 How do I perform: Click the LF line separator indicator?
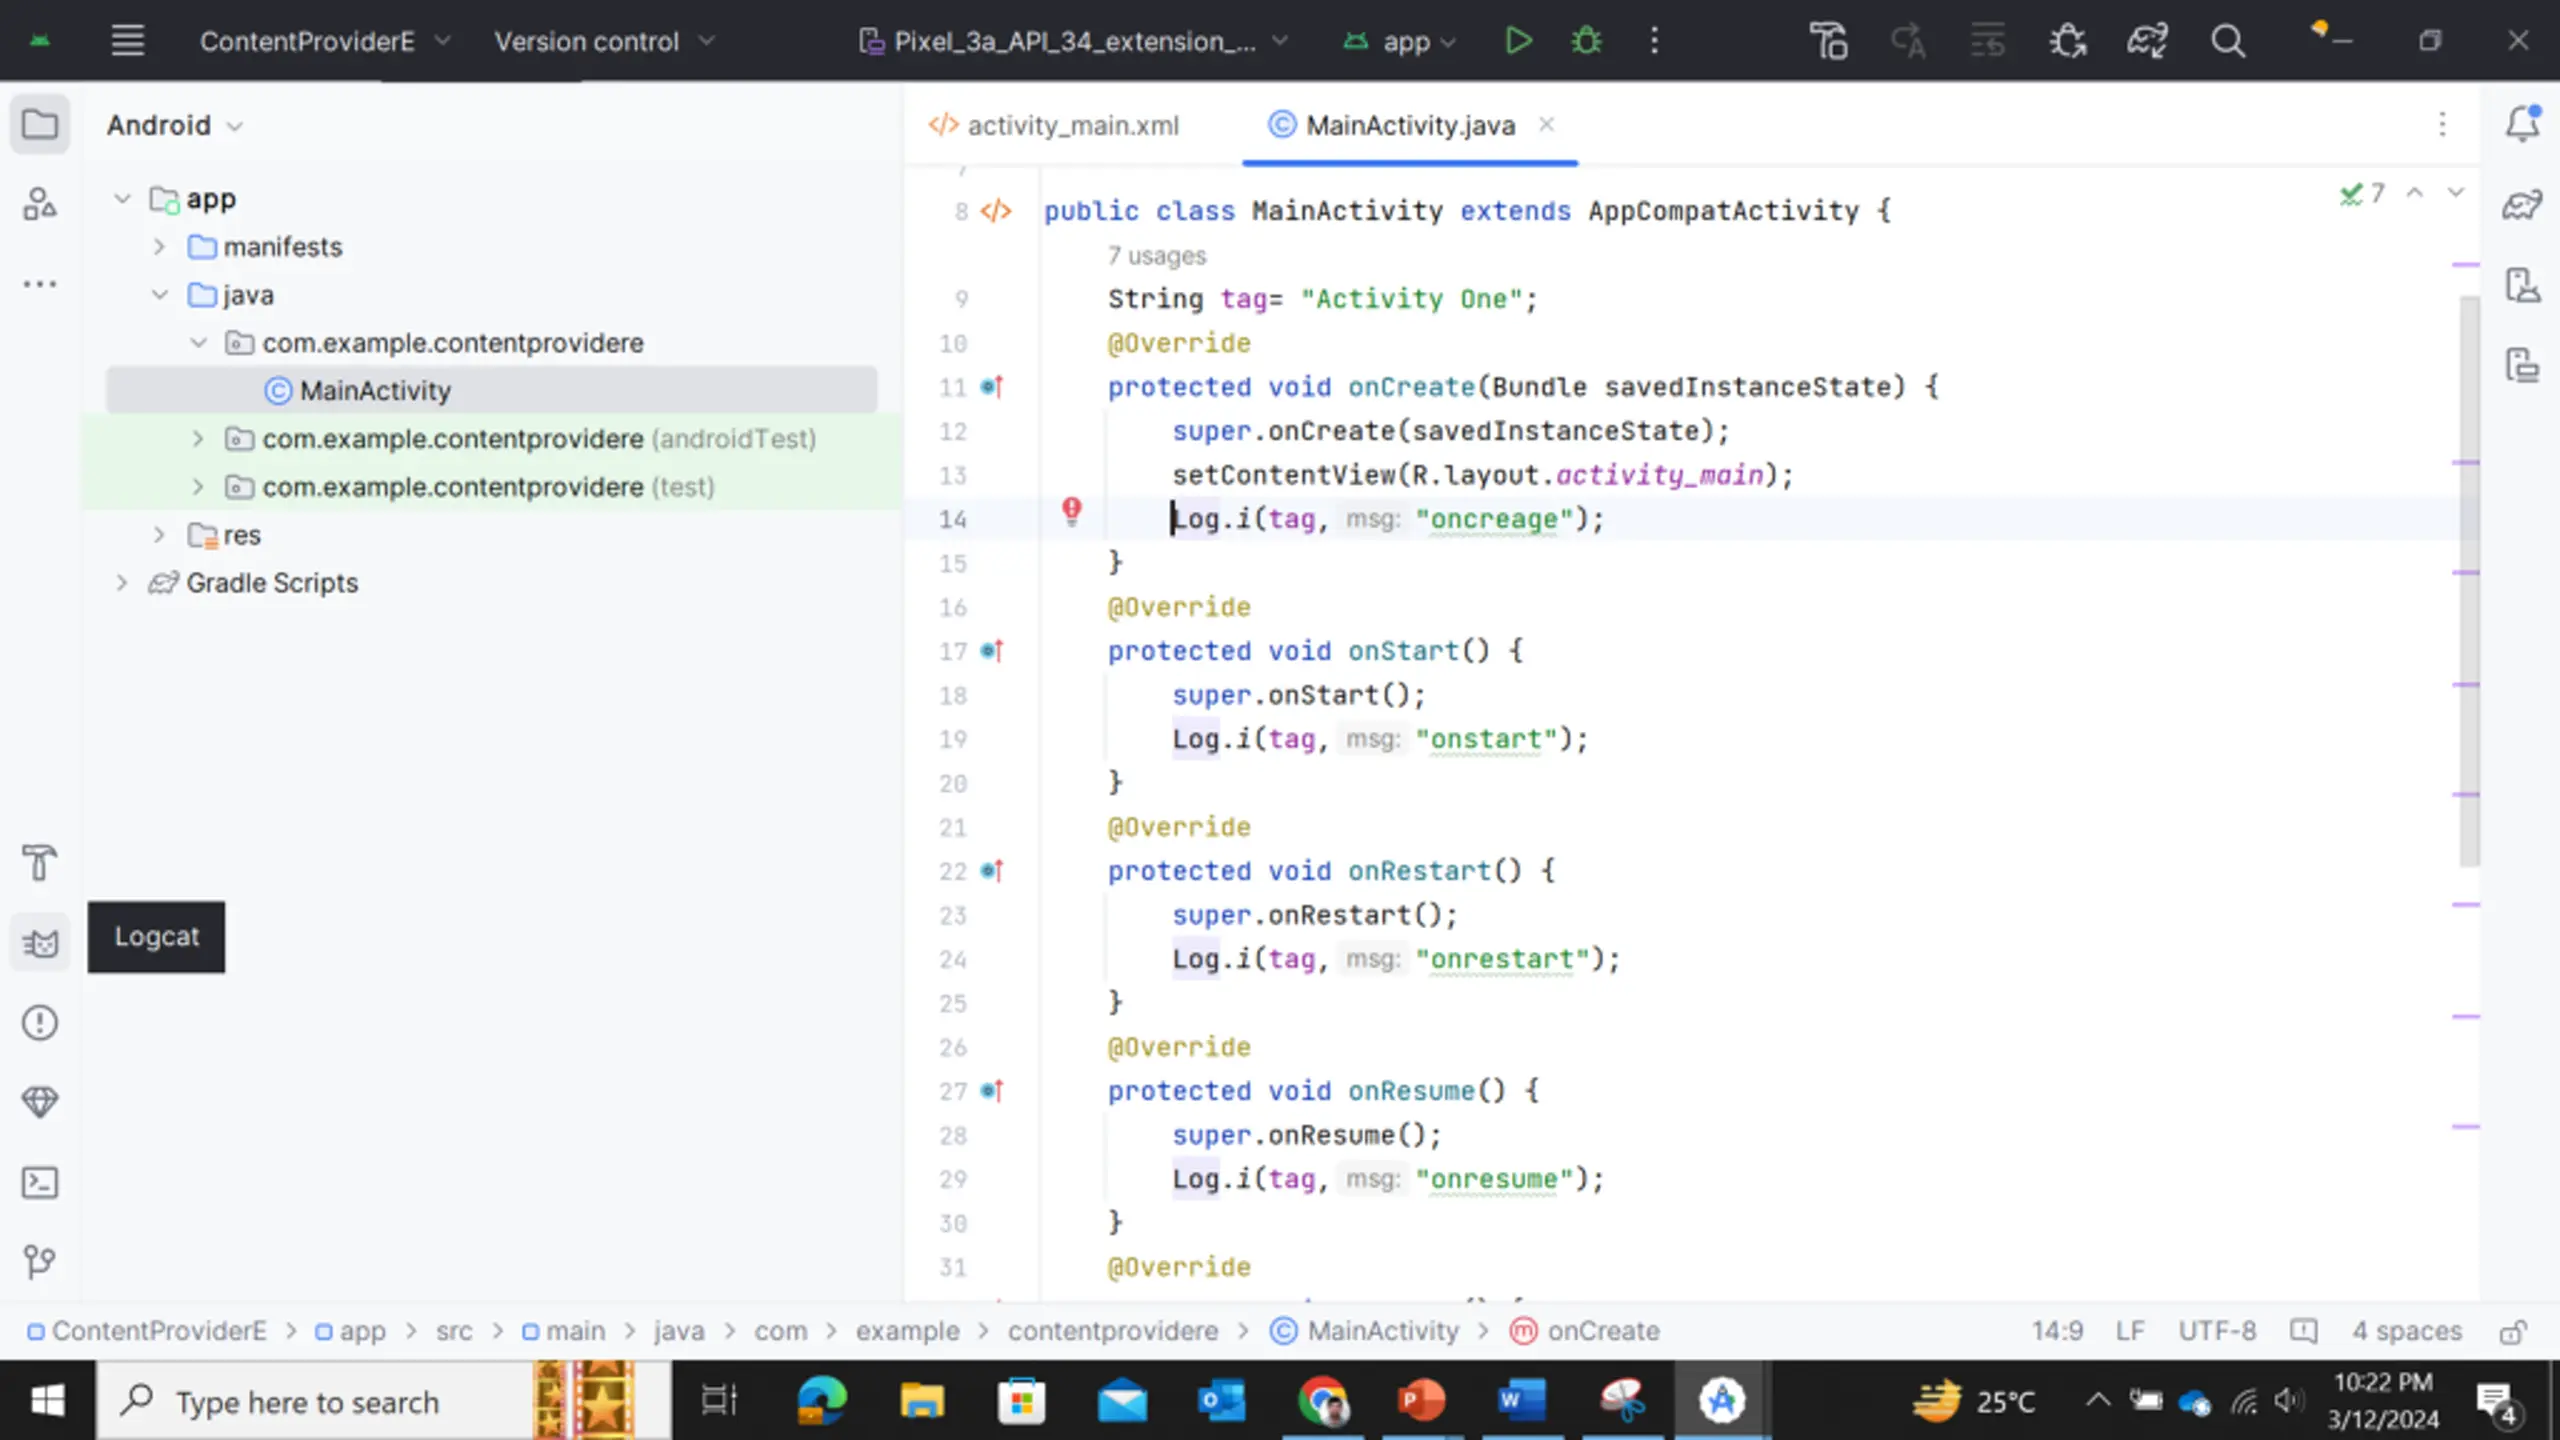pyautogui.click(x=2130, y=1331)
